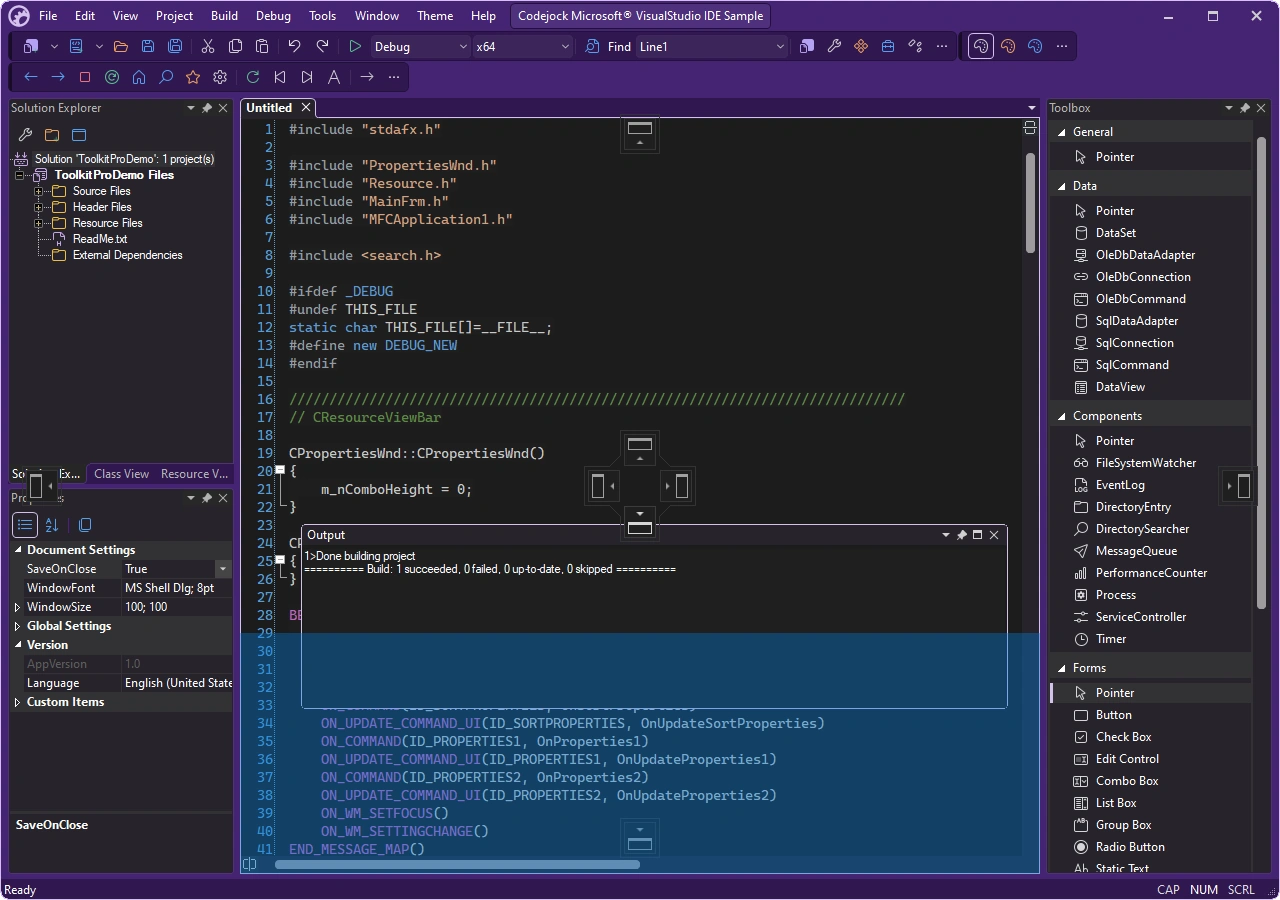Click the Copy icon in the toolbar
Image resolution: width=1280 pixels, height=900 pixels.
pyautogui.click(x=235, y=46)
